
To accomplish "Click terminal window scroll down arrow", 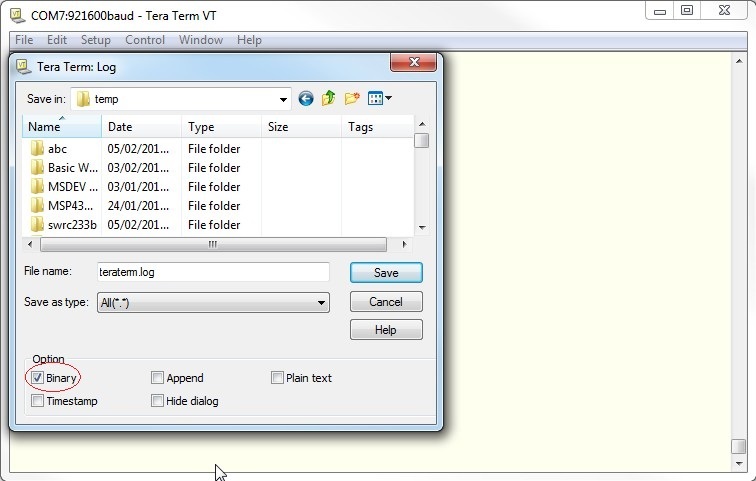I will (739, 464).
